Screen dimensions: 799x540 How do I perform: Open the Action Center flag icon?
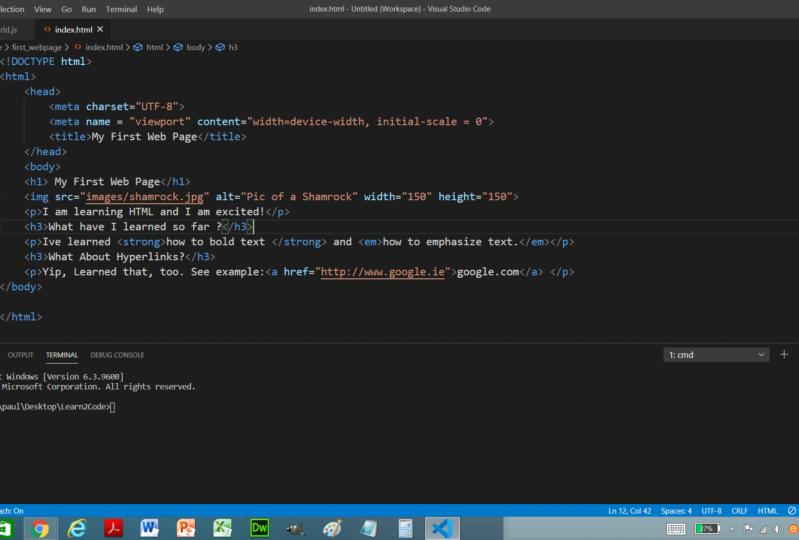(x=748, y=529)
